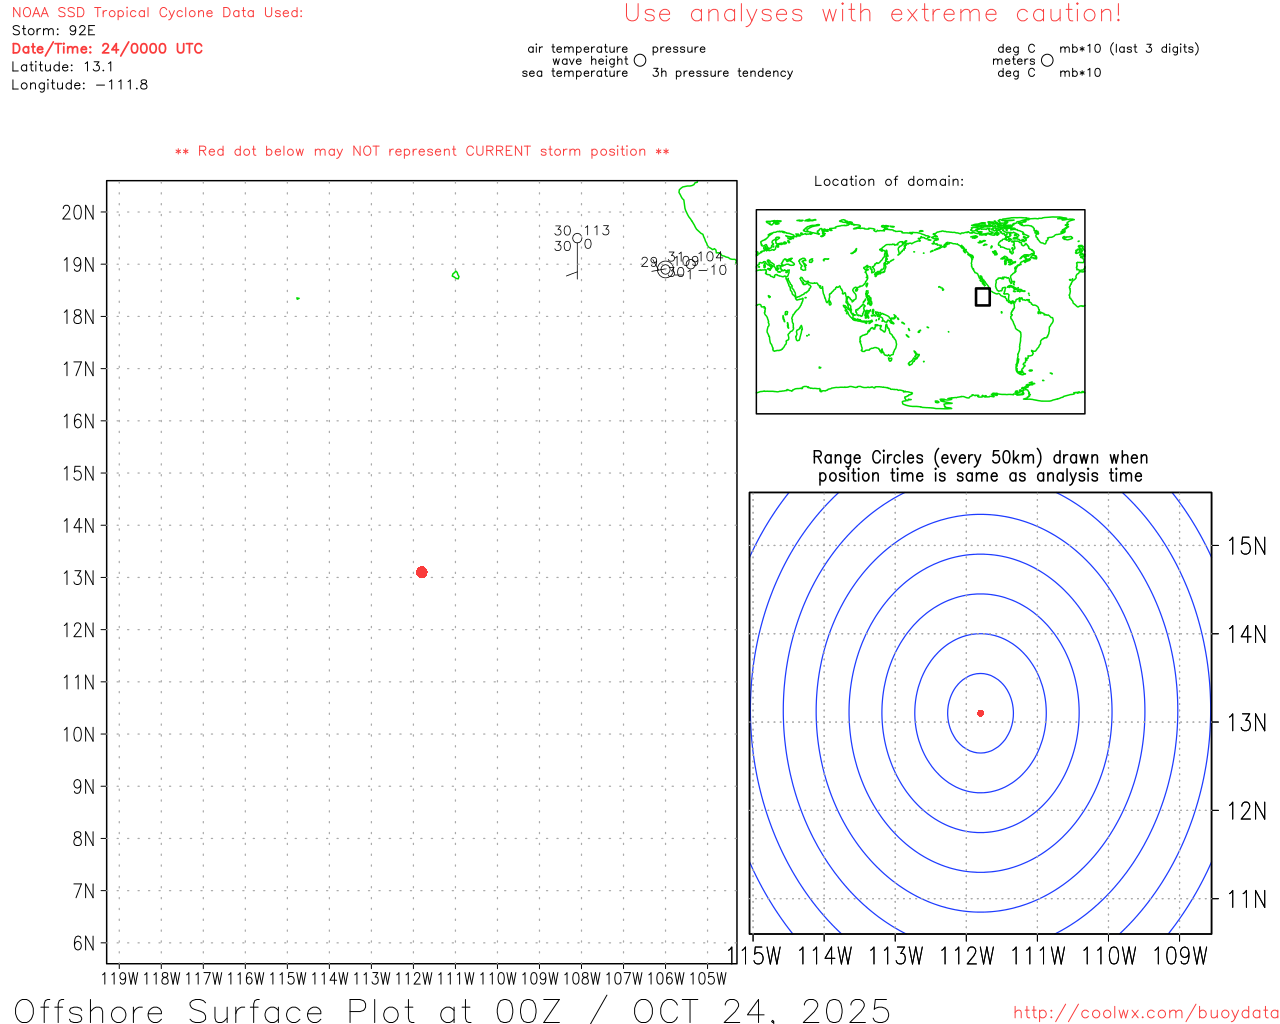Click the innermost blue range circle

981,713
